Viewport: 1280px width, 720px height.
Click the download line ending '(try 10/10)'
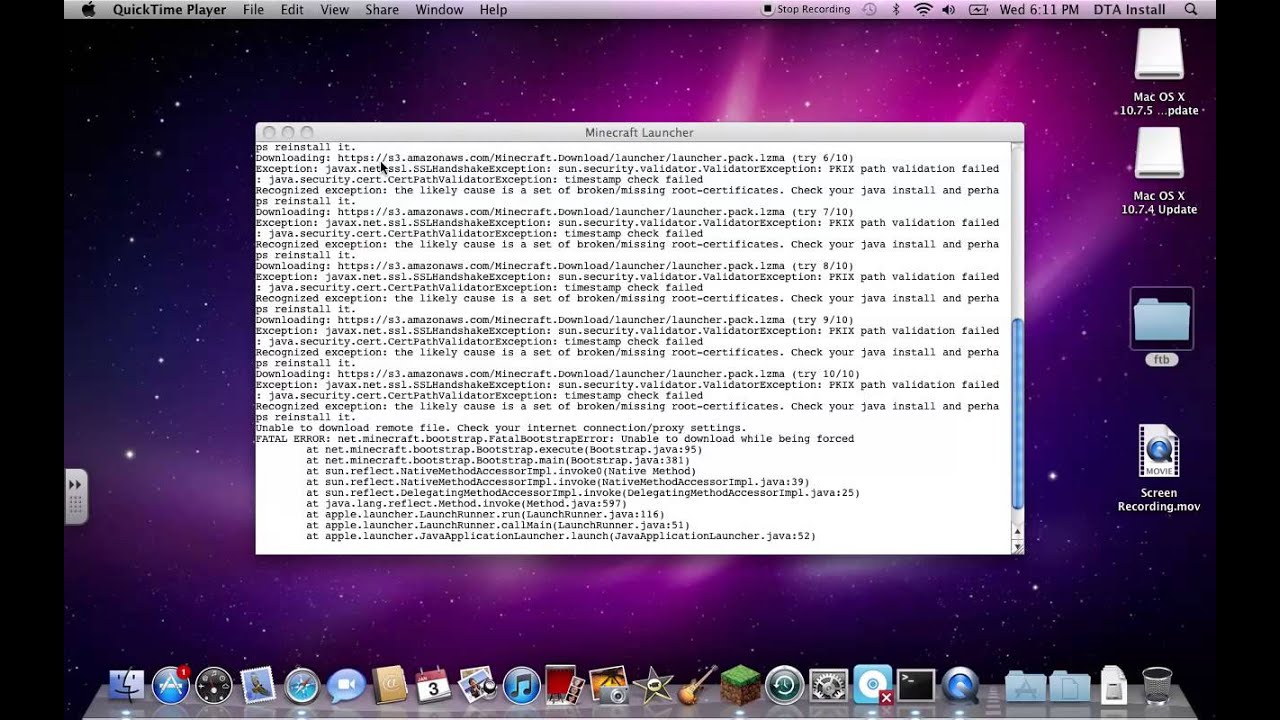(x=558, y=374)
